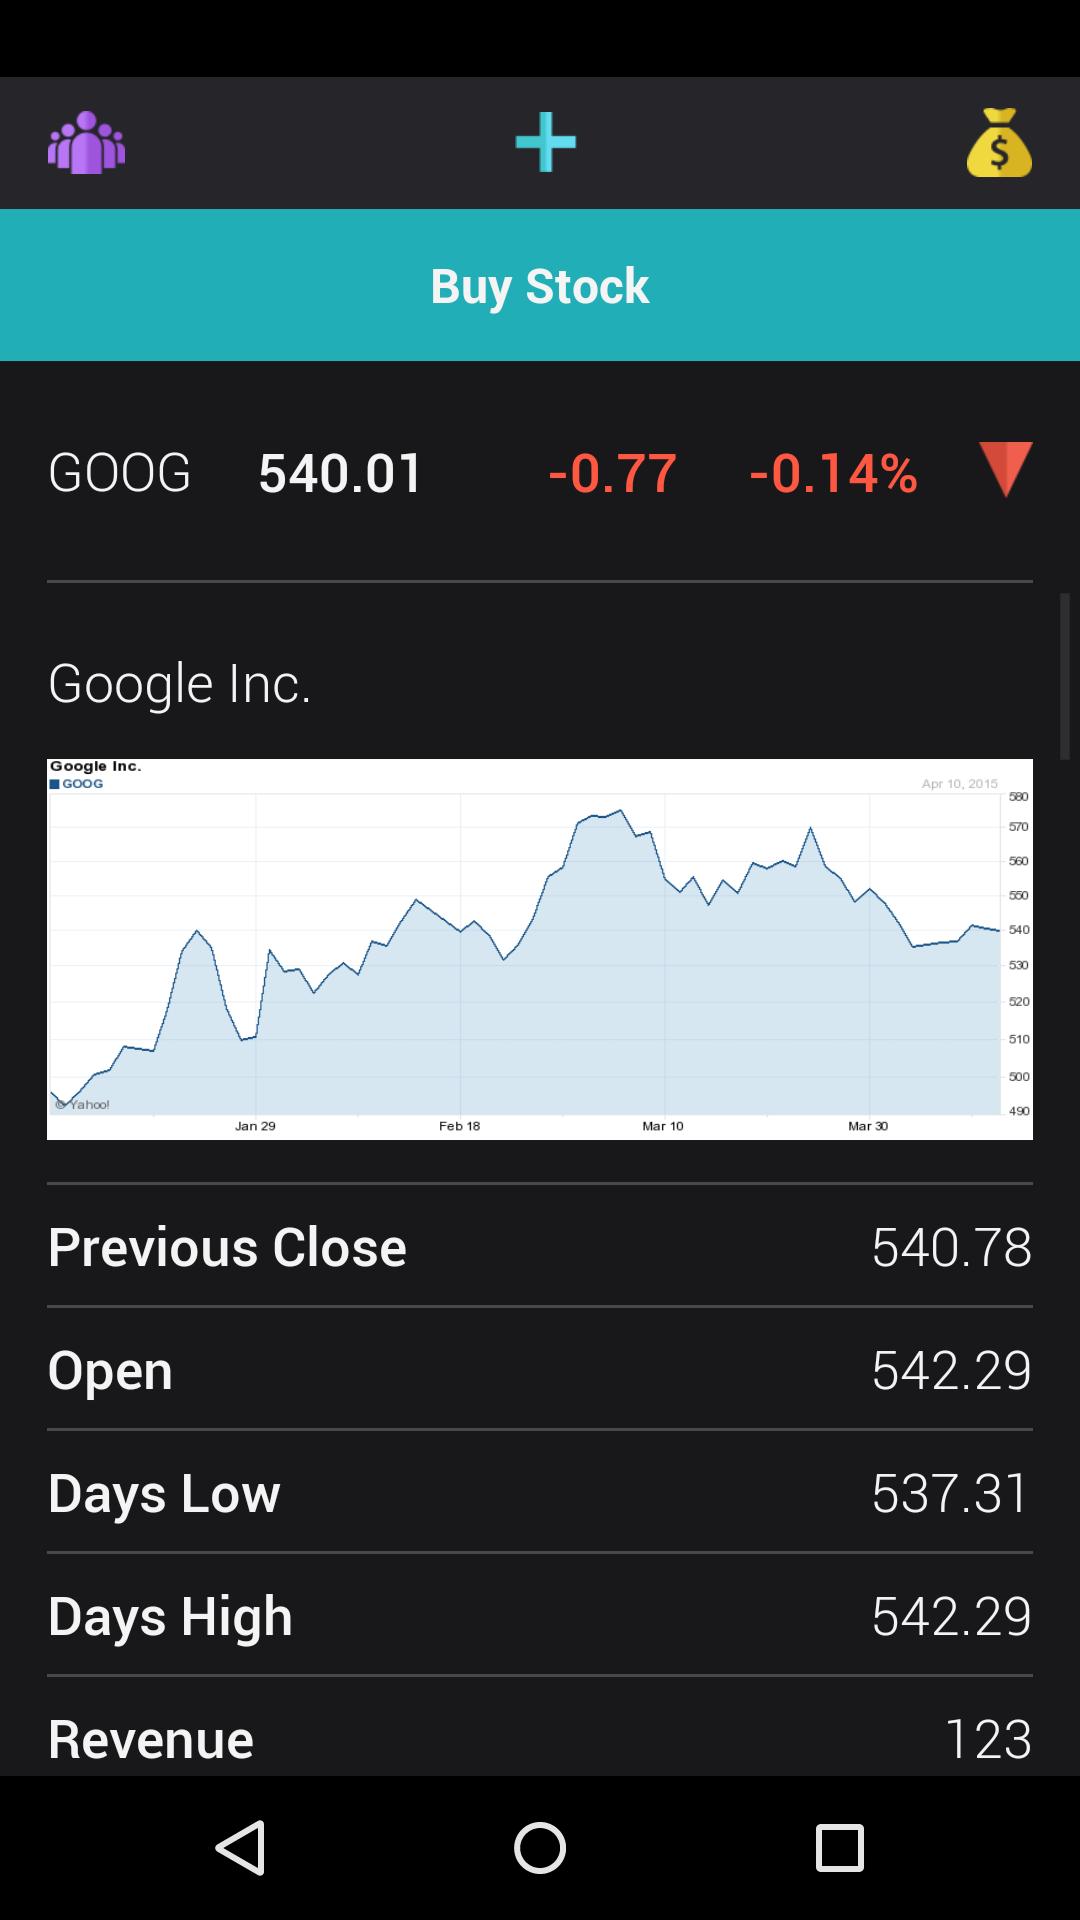
Task: Tap the GOOG ticker symbol
Action: [x=120, y=472]
